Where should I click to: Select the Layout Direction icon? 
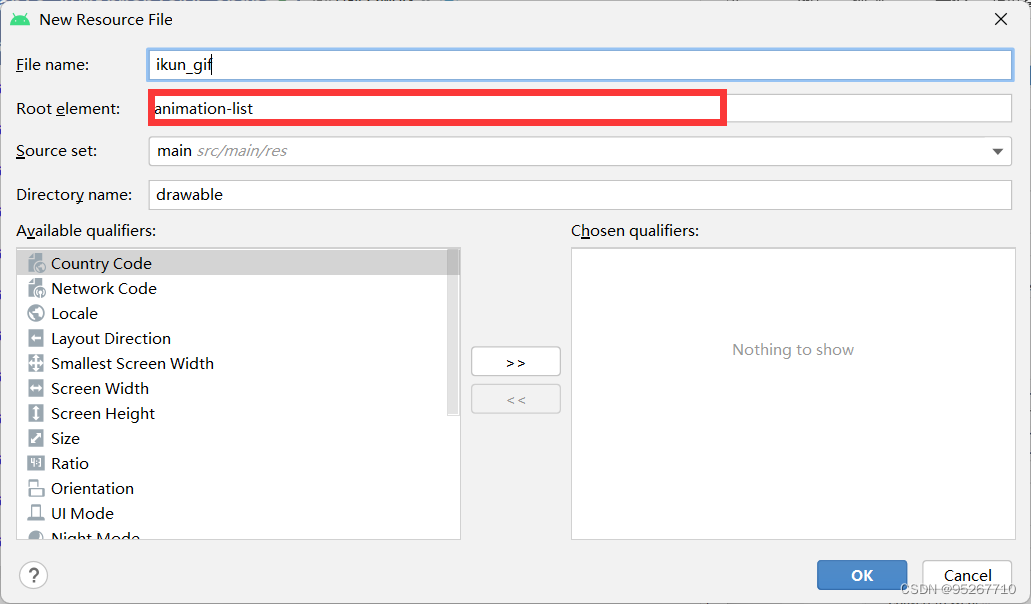(x=36, y=338)
